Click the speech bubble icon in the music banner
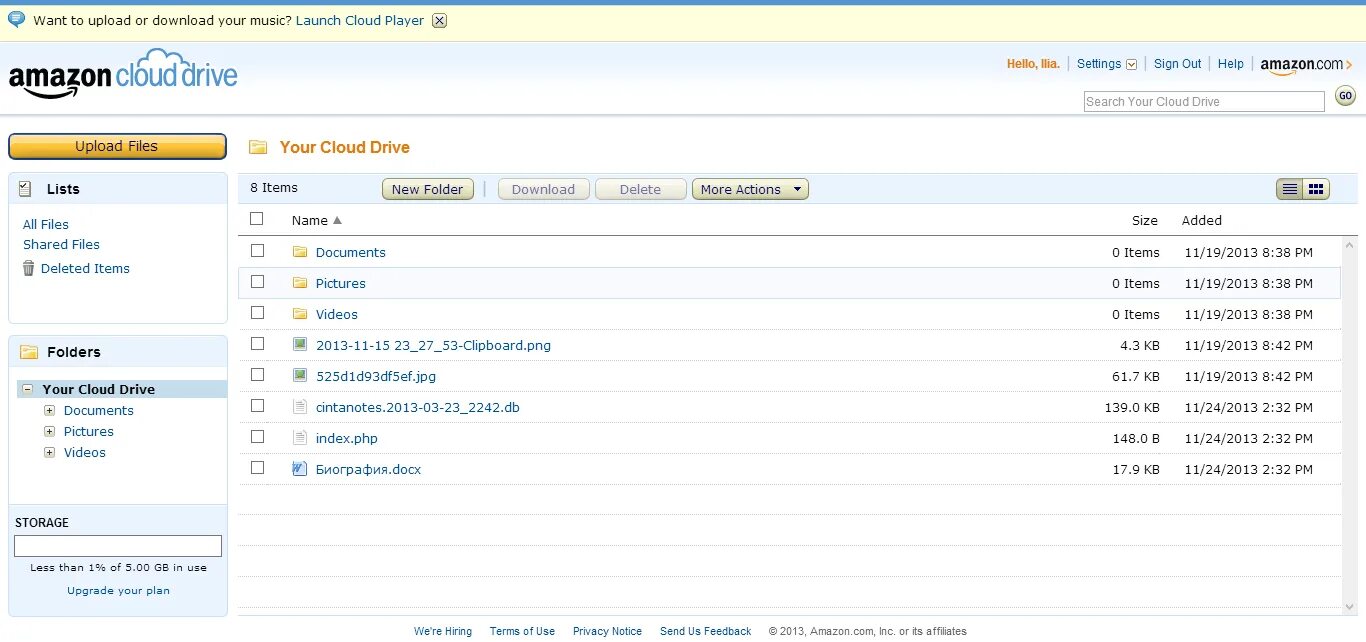Image resolution: width=1366 pixels, height=642 pixels. tap(16, 19)
